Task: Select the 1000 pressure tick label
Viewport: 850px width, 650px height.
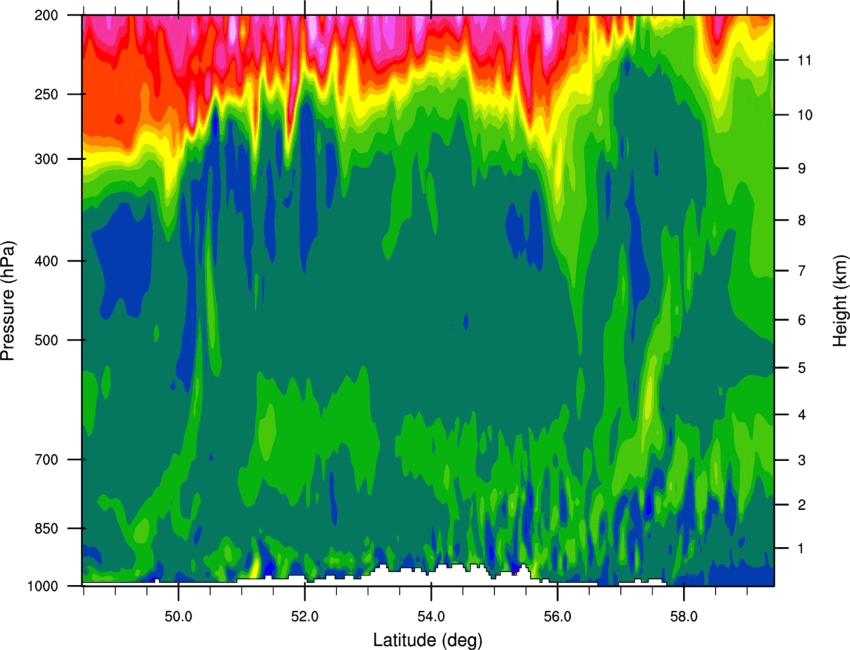Action: [43, 586]
